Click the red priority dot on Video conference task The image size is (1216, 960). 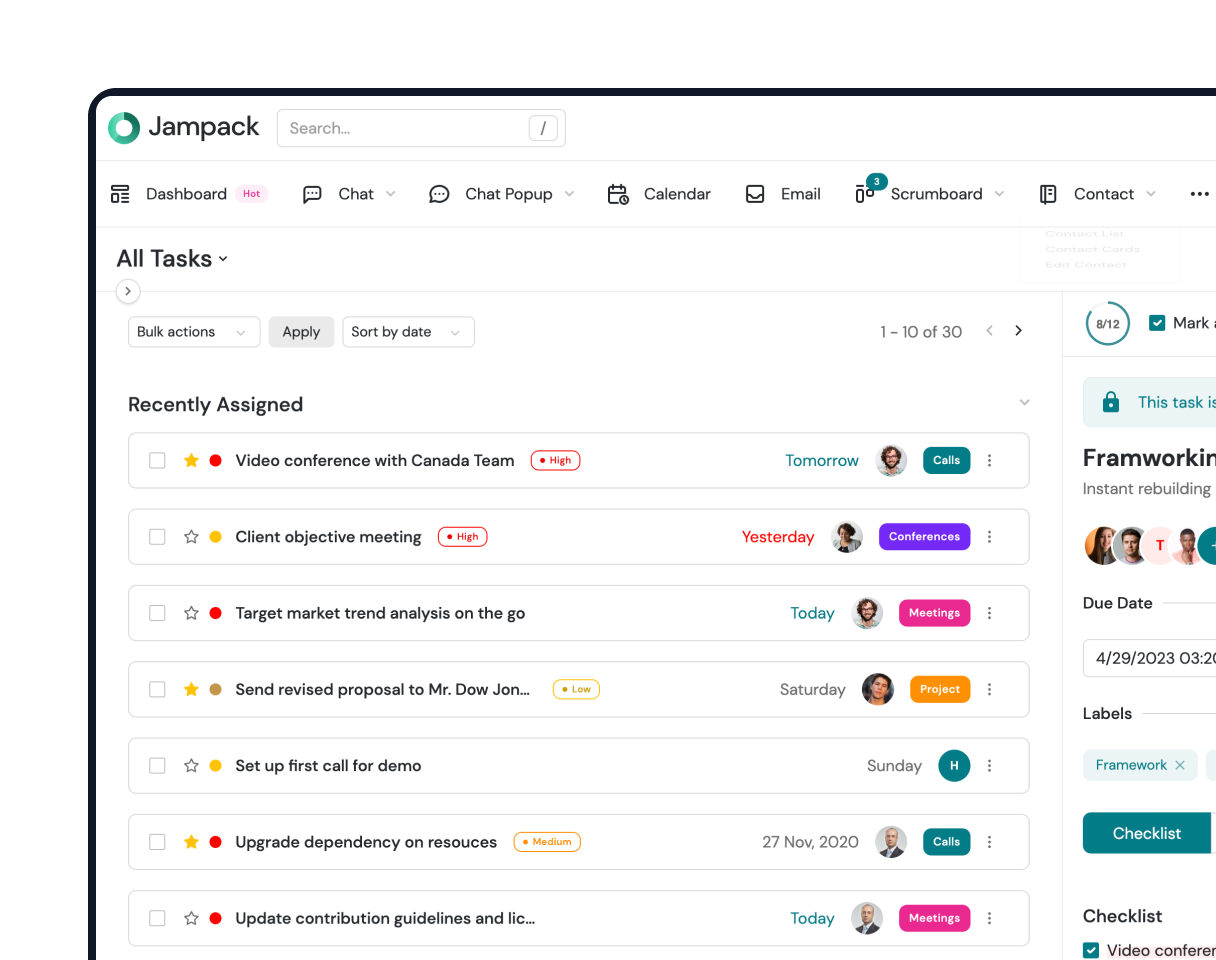click(x=215, y=461)
